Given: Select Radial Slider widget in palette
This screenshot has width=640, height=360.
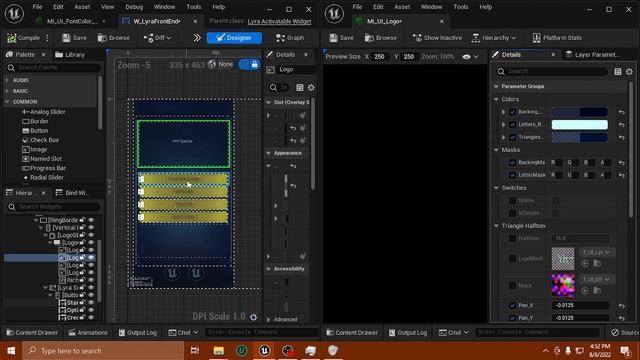Looking at the screenshot, I should (43, 178).
